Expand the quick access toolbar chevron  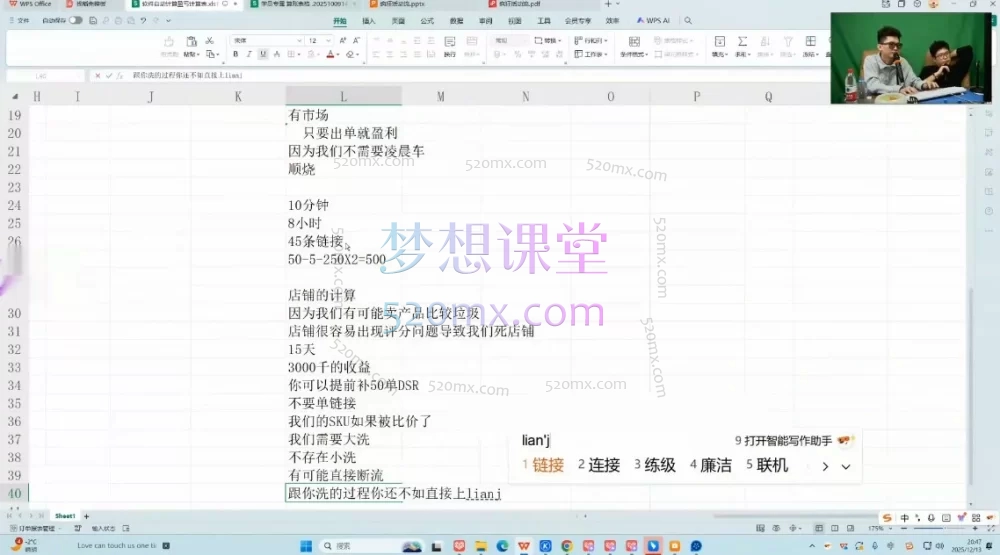coord(168,20)
